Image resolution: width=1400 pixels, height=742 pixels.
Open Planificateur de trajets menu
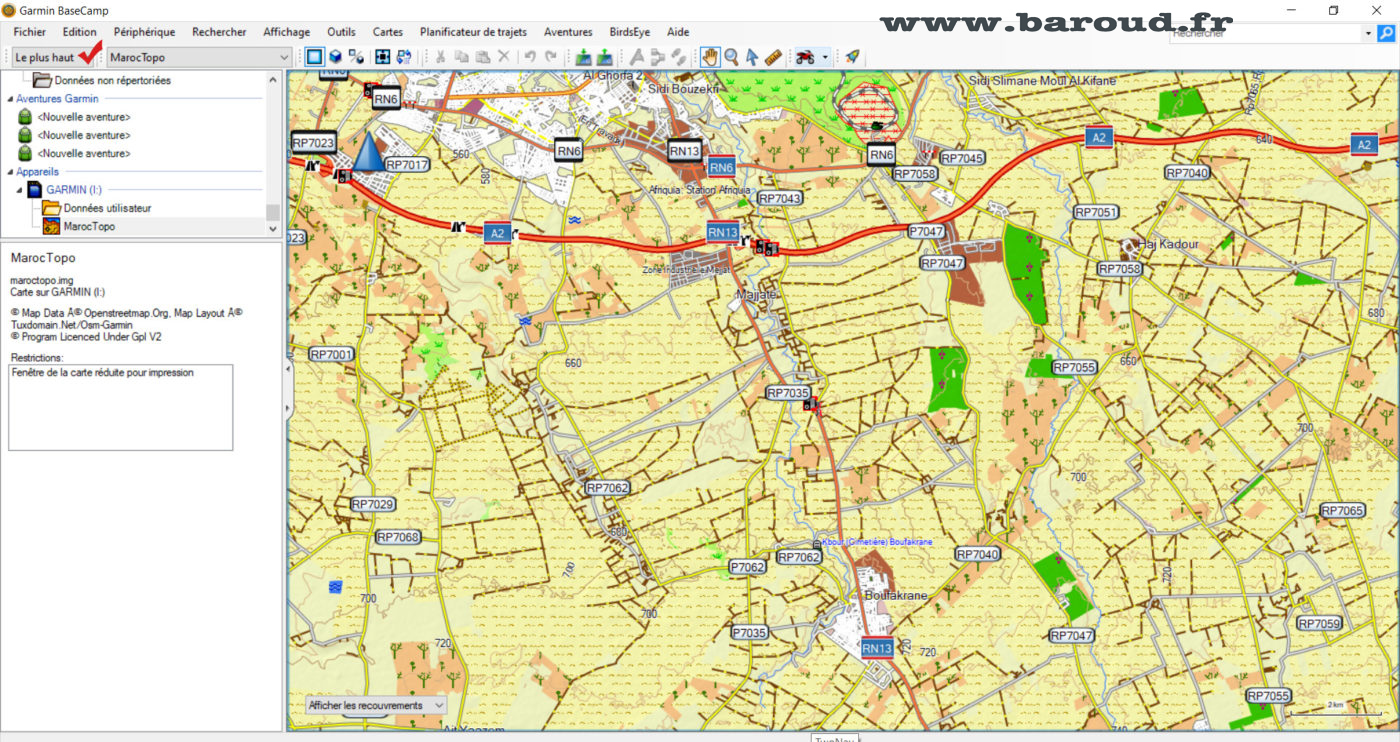473,32
